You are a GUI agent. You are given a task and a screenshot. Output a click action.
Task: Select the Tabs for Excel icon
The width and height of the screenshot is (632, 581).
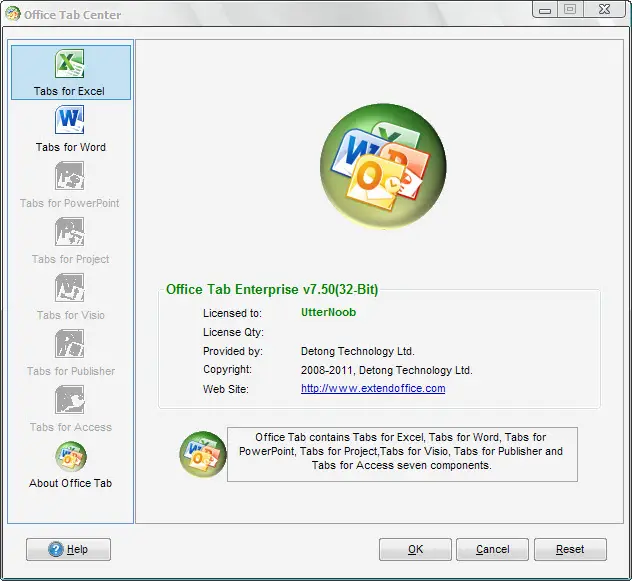click(69, 64)
